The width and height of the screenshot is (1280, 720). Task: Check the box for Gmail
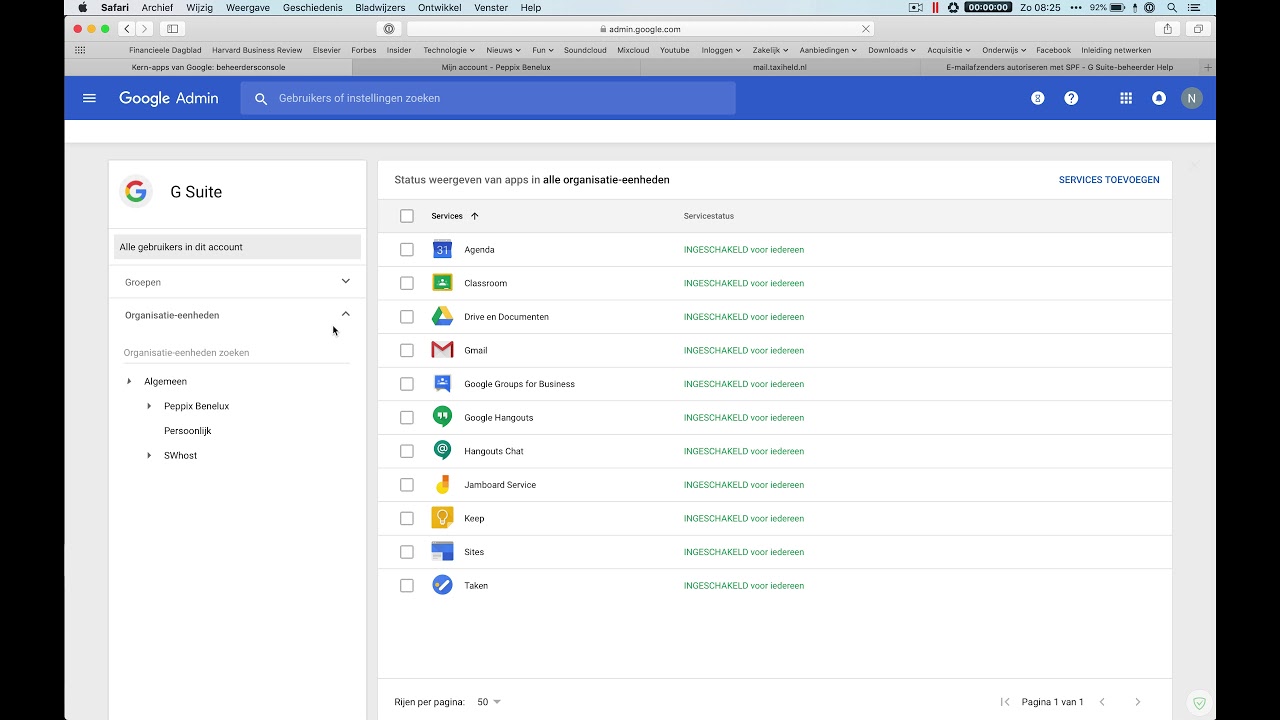(x=406, y=350)
